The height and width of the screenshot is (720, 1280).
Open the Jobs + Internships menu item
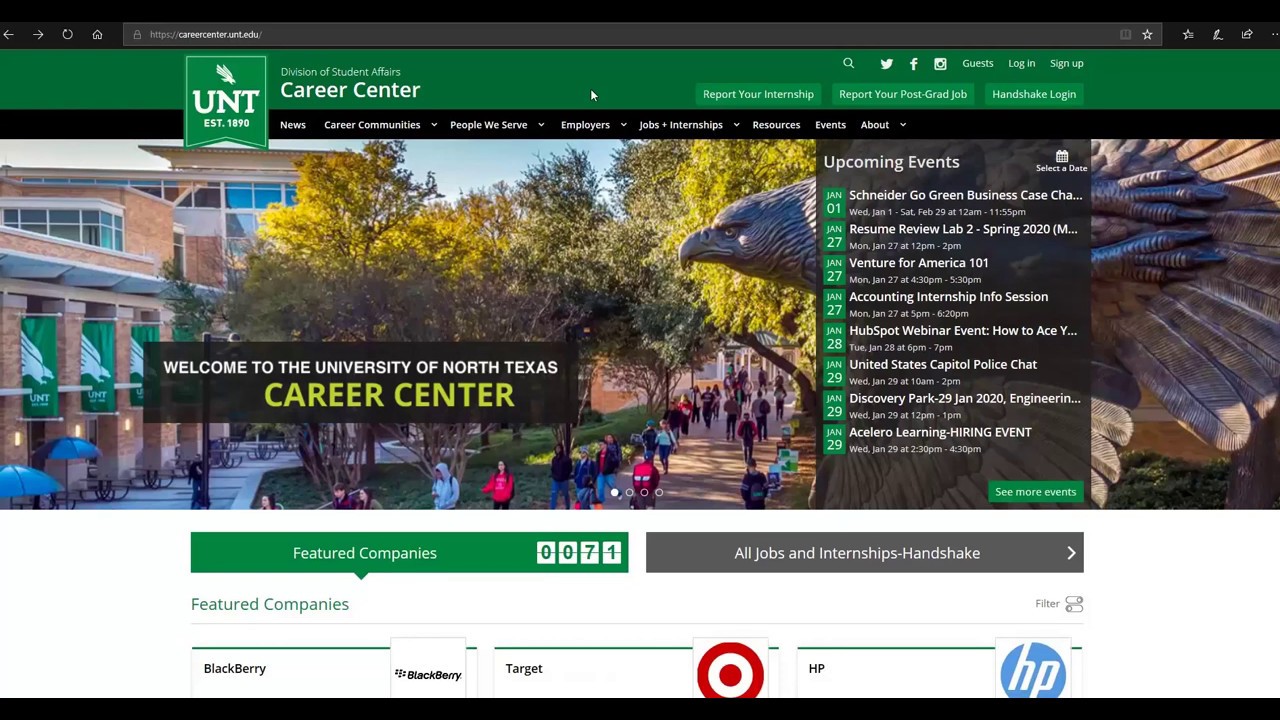tap(681, 125)
